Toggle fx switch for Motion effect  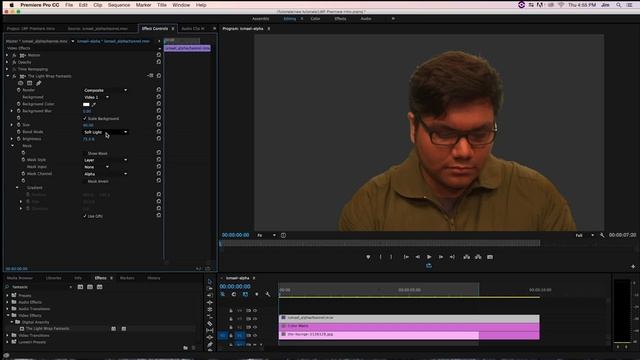click(x=14, y=55)
